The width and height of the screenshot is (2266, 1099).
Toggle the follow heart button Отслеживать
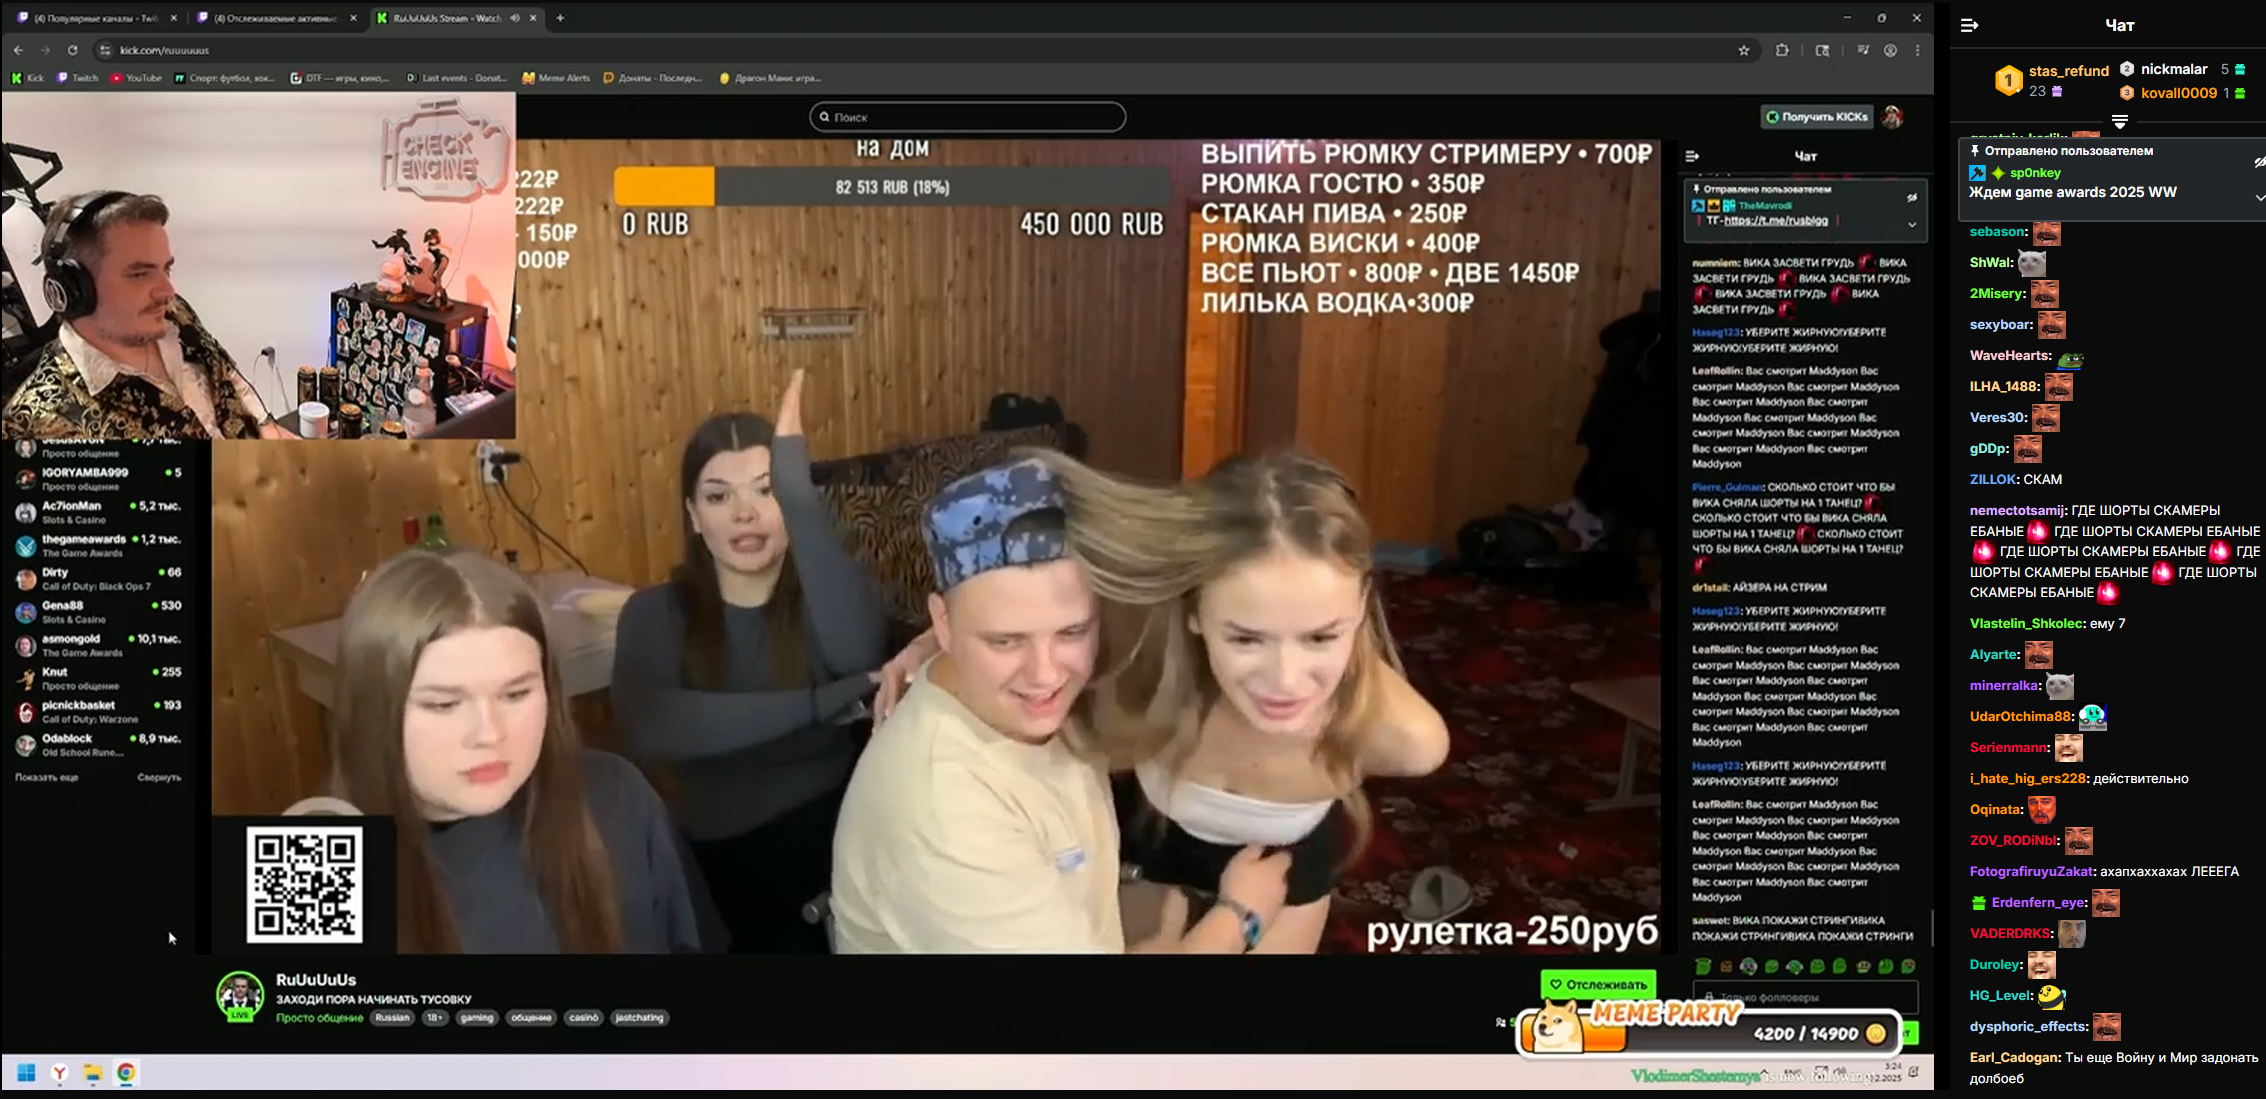pos(1597,984)
